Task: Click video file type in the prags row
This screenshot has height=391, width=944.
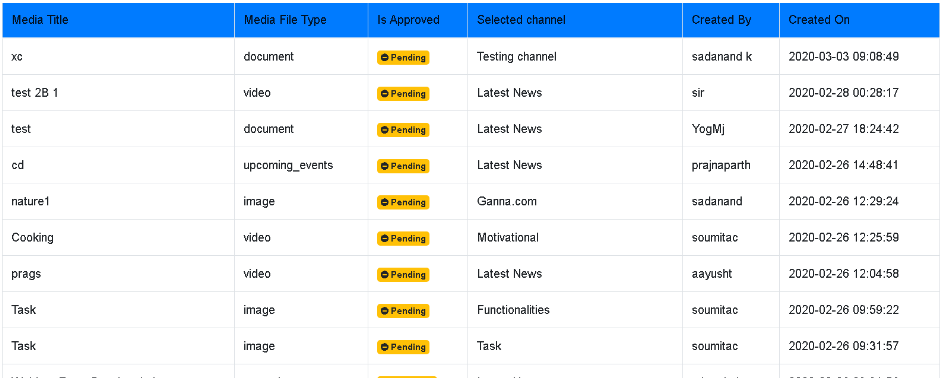Action: click(257, 274)
